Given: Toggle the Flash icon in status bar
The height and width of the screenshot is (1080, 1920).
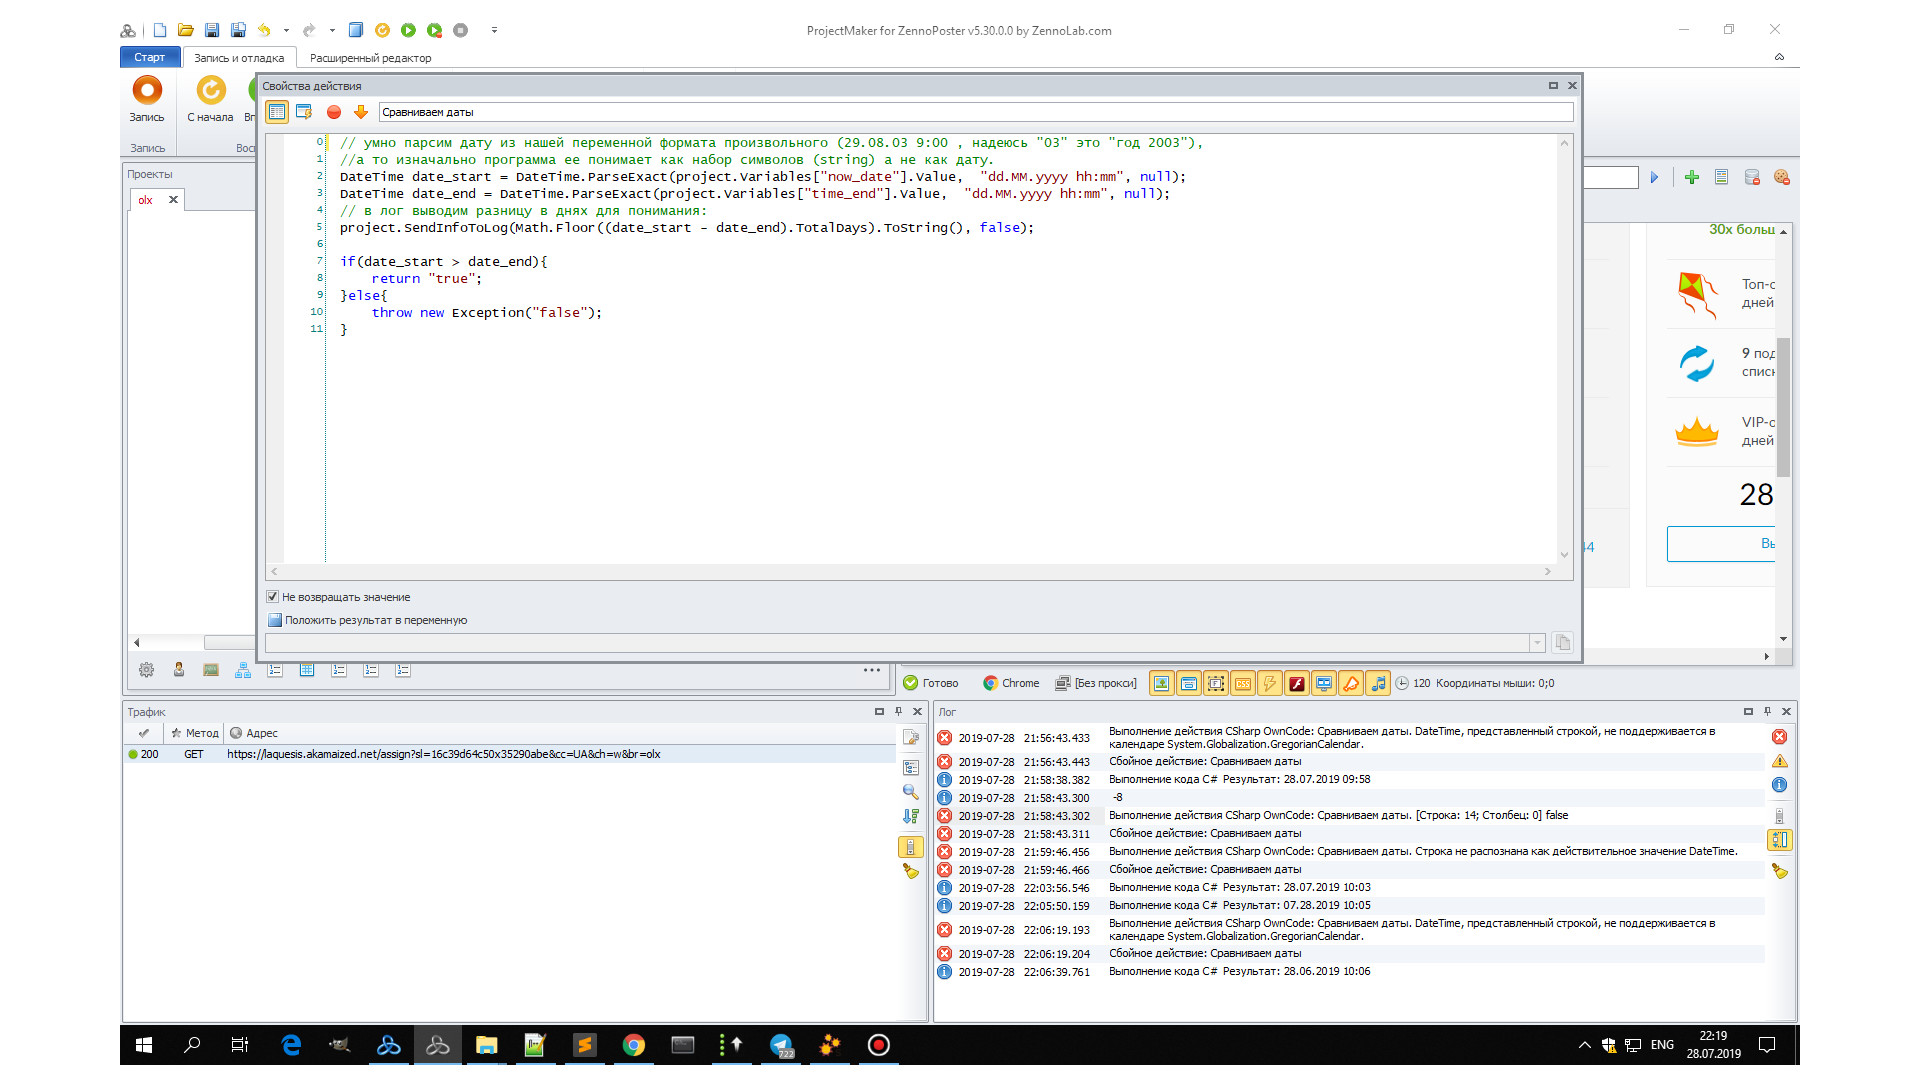Looking at the screenshot, I should pos(1296,684).
